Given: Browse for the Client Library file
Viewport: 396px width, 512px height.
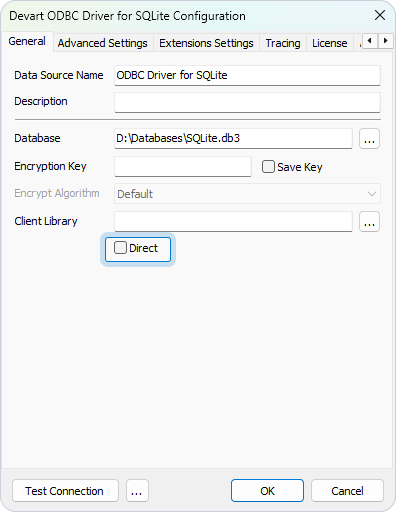Looking at the screenshot, I should [x=369, y=221].
